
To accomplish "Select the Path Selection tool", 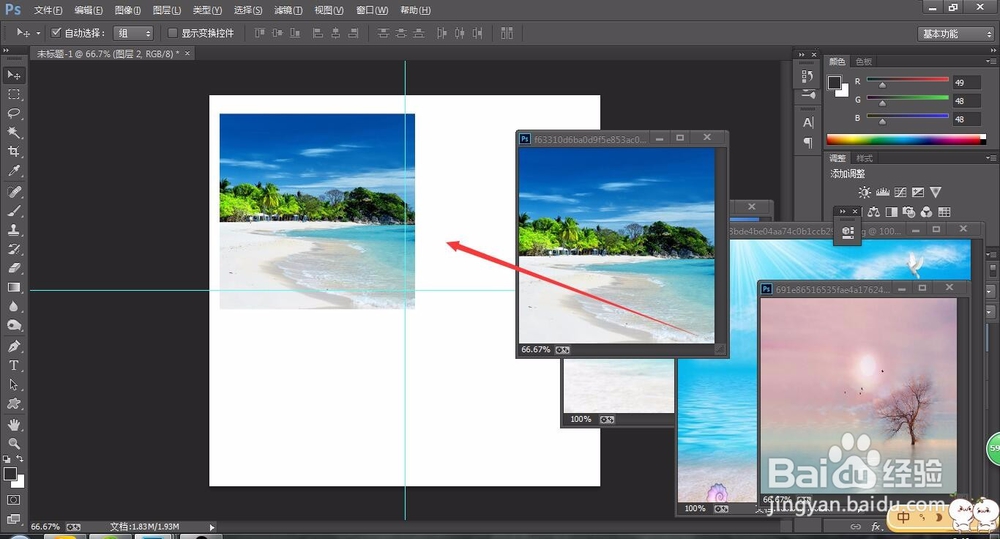I will (13, 385).
